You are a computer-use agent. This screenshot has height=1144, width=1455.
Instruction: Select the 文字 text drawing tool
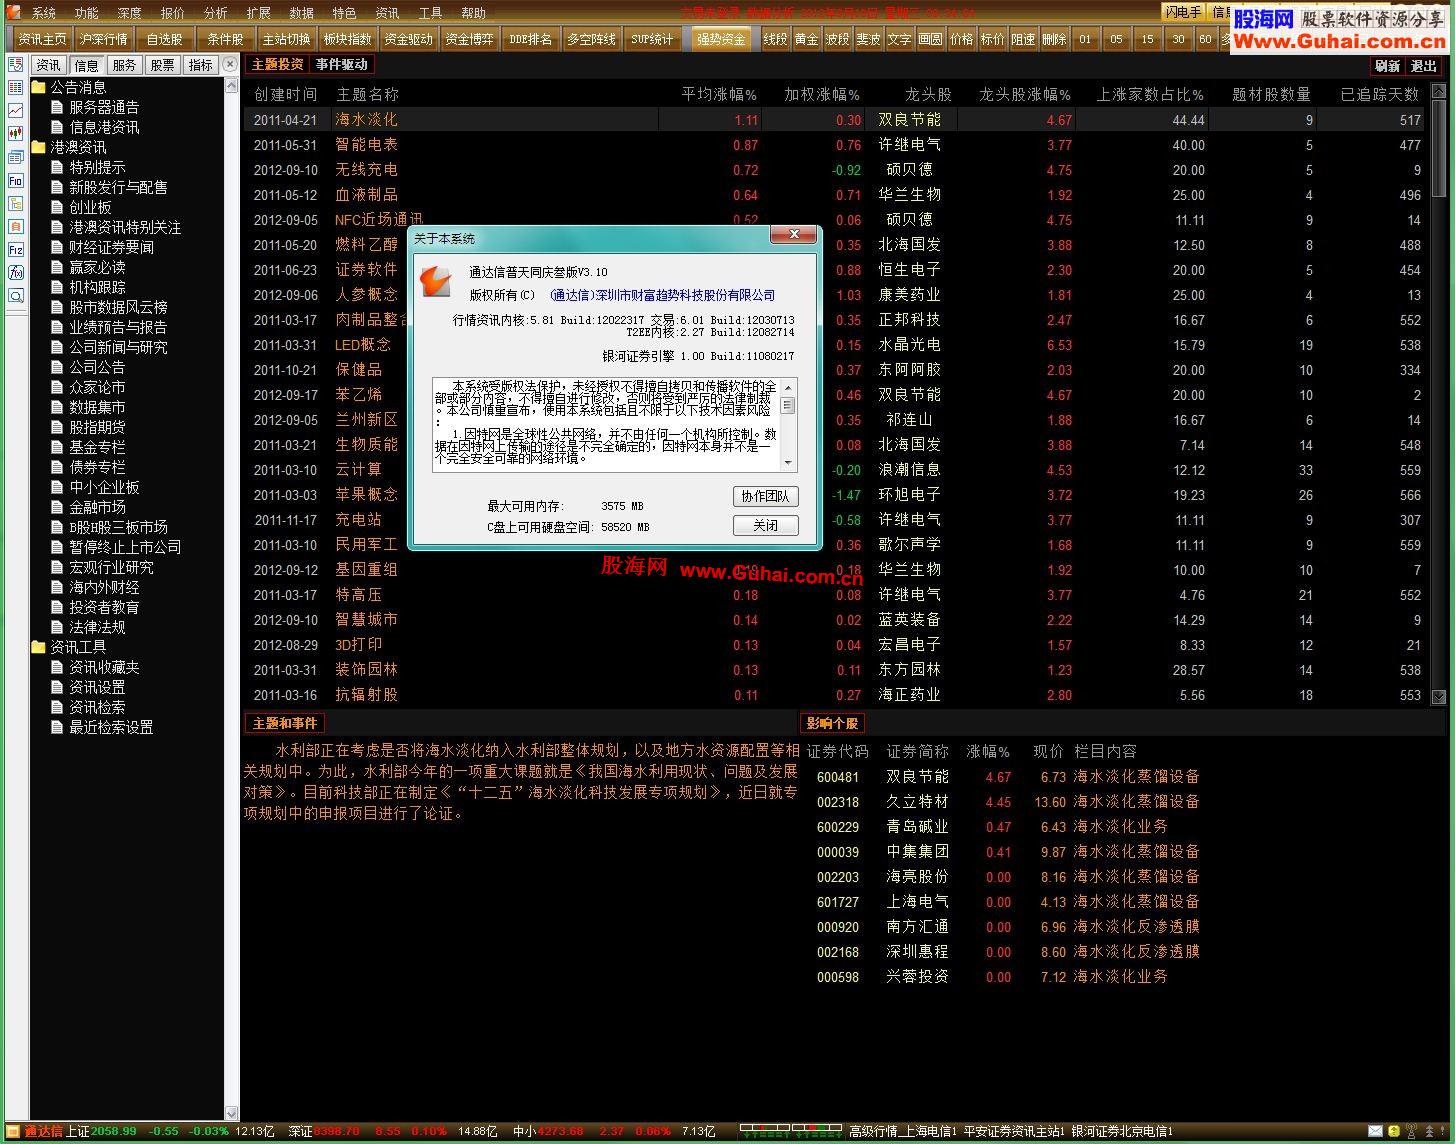[899, 39]
